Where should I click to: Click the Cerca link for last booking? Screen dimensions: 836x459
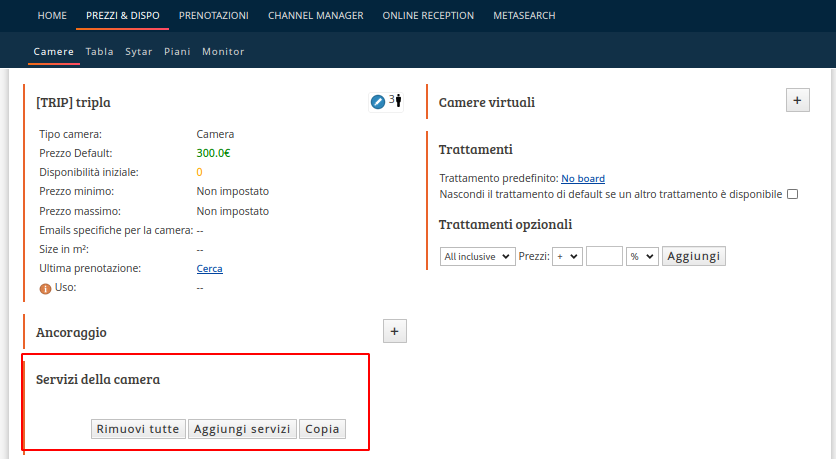pyautogui.click(x=210, y=269)
